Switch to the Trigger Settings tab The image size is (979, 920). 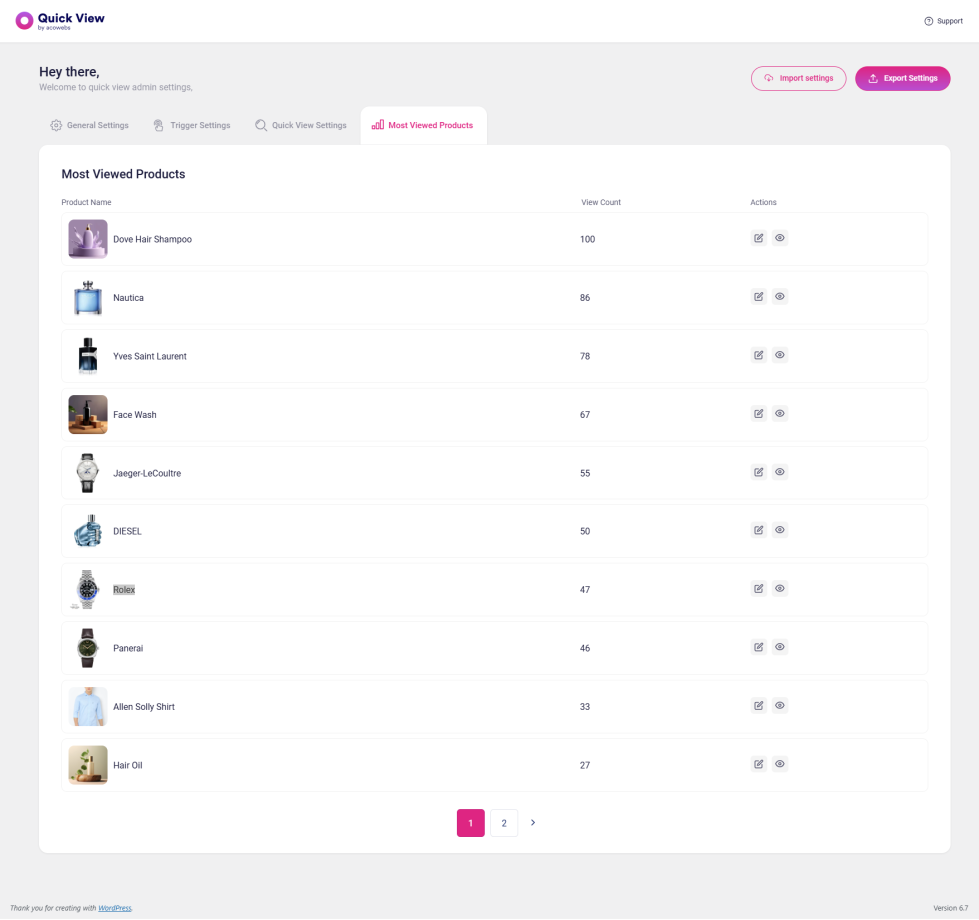192,125
